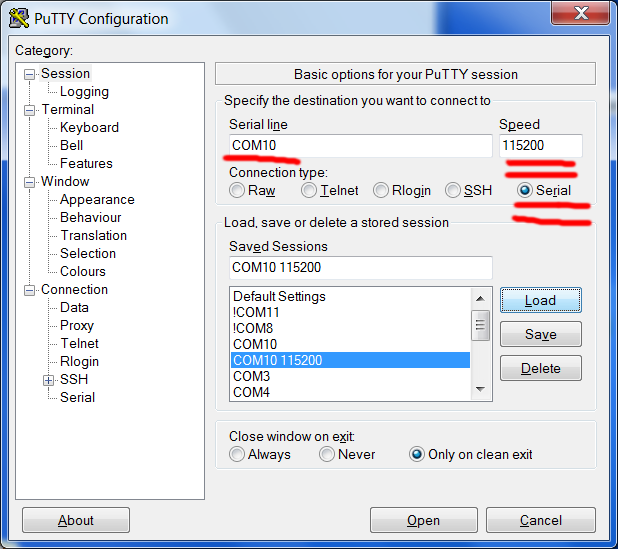Select Serial category in the tree
This screenshot has height=549, width=618.
point(77,397)
